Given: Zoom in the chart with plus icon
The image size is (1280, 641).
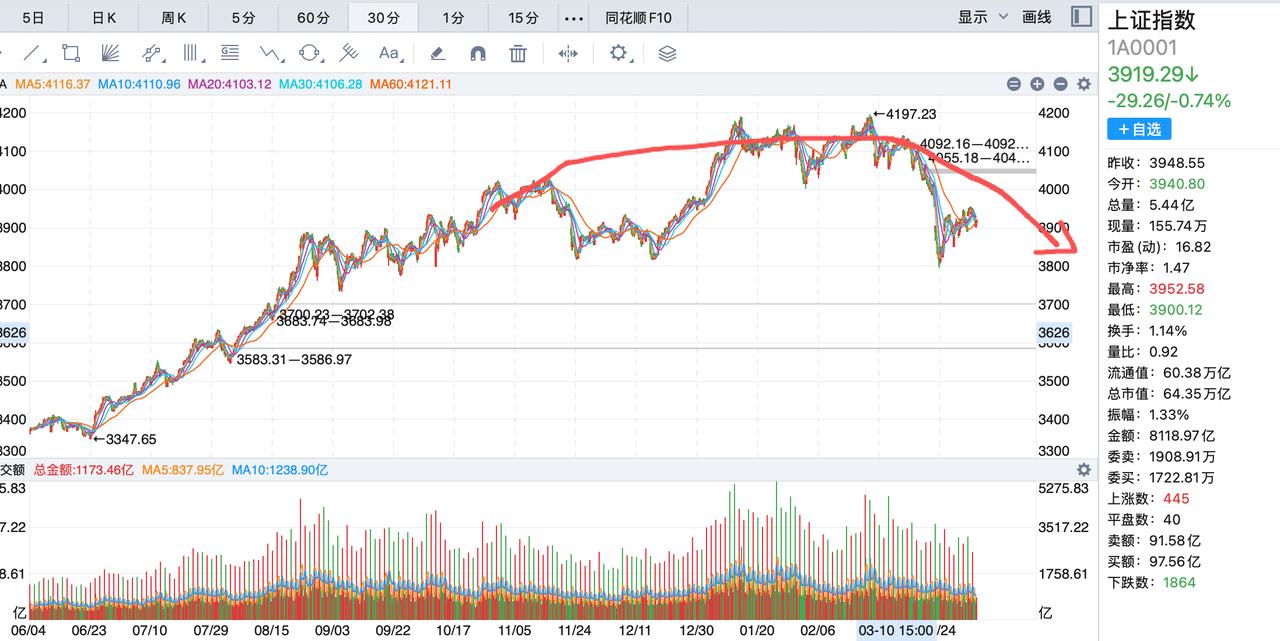Looking at the screenshot, I should pyautogui.click(x=1037, y=85).
